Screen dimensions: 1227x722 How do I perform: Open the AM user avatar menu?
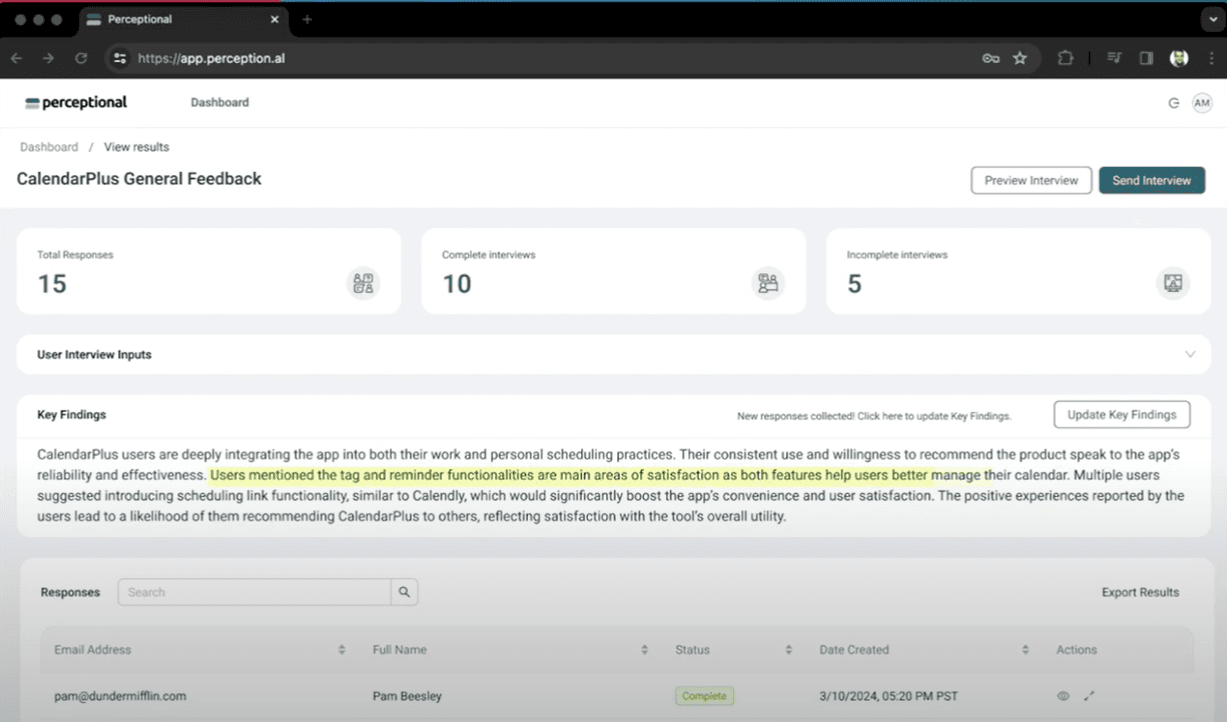pos(1202,103)
